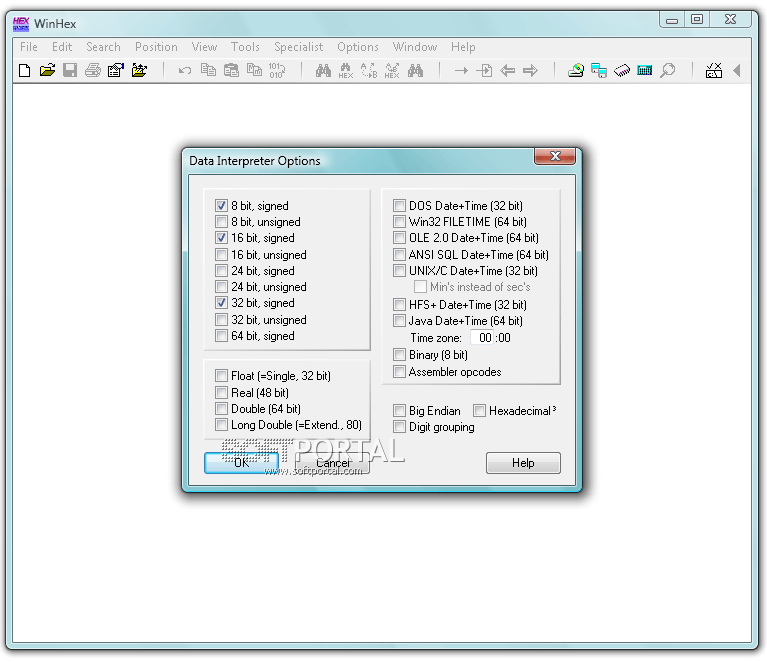Click the Open Folder icon with arrow
Image resolution: width=767 pixels, height=662 pixels.
139,70
